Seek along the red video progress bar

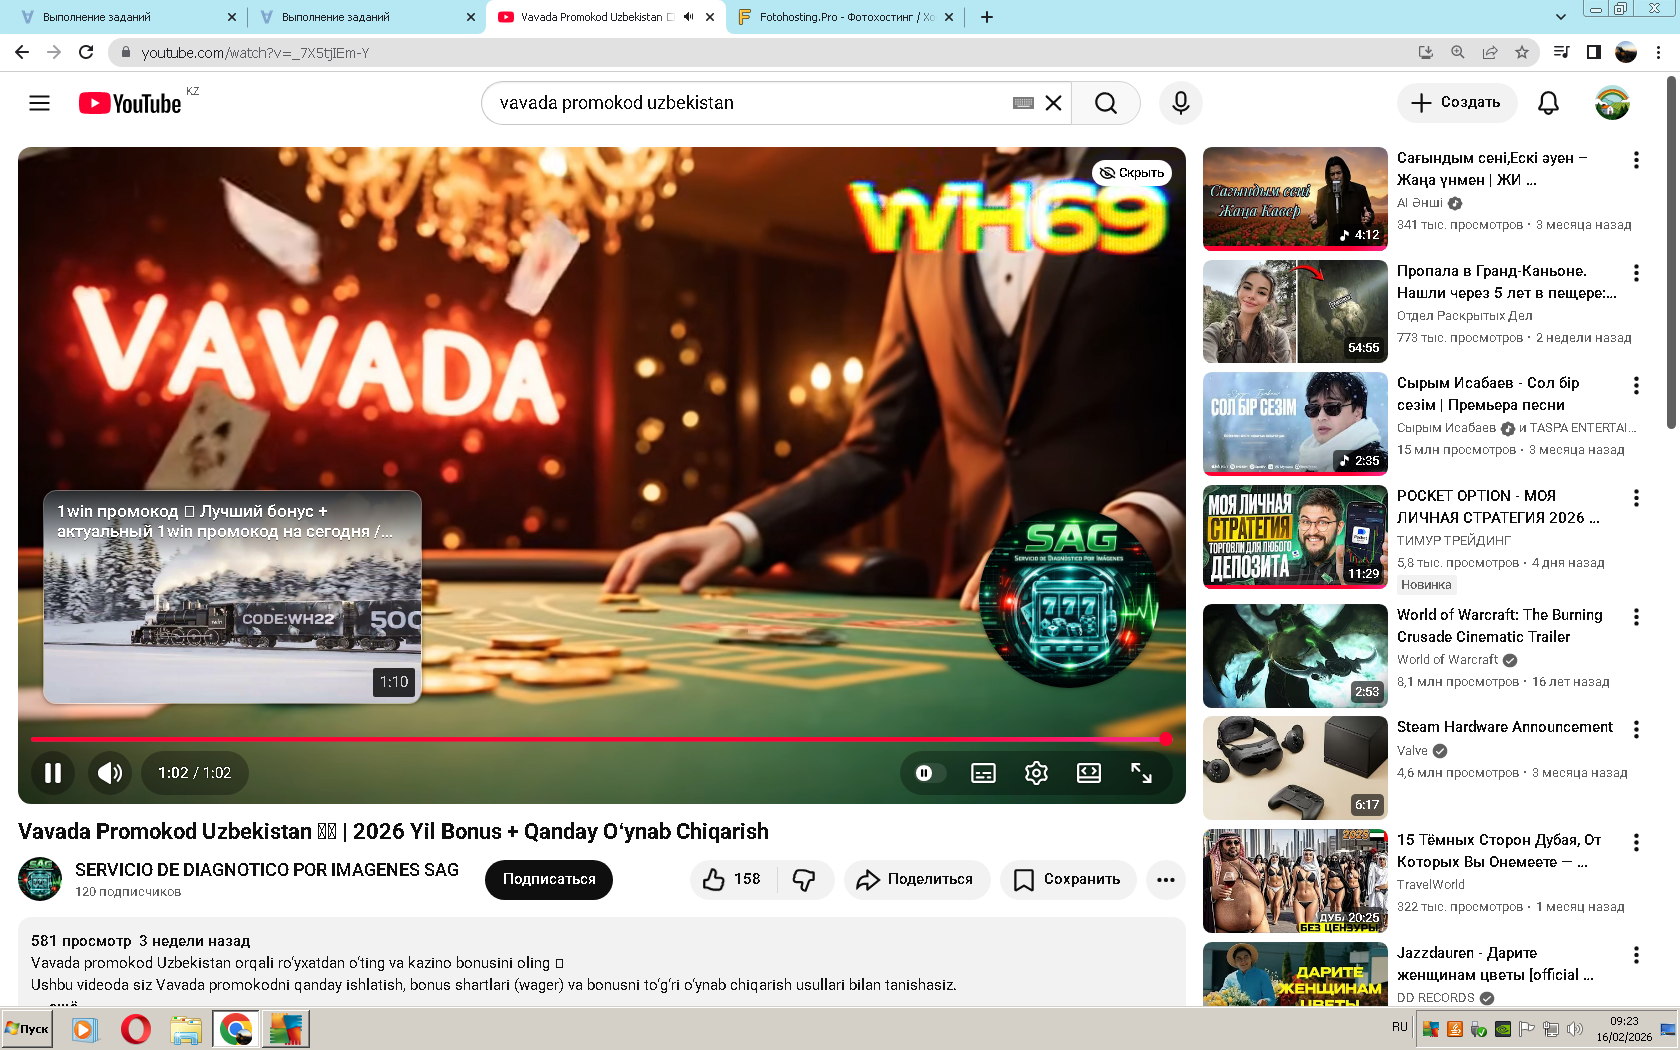tap(598, 739)
